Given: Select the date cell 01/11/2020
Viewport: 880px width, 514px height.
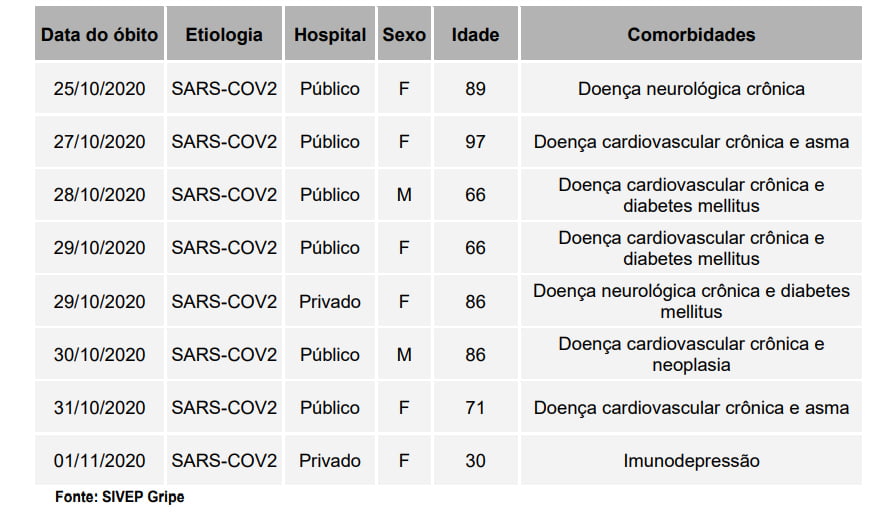Looking at the screenshot, I should click(x=99, y=461).
